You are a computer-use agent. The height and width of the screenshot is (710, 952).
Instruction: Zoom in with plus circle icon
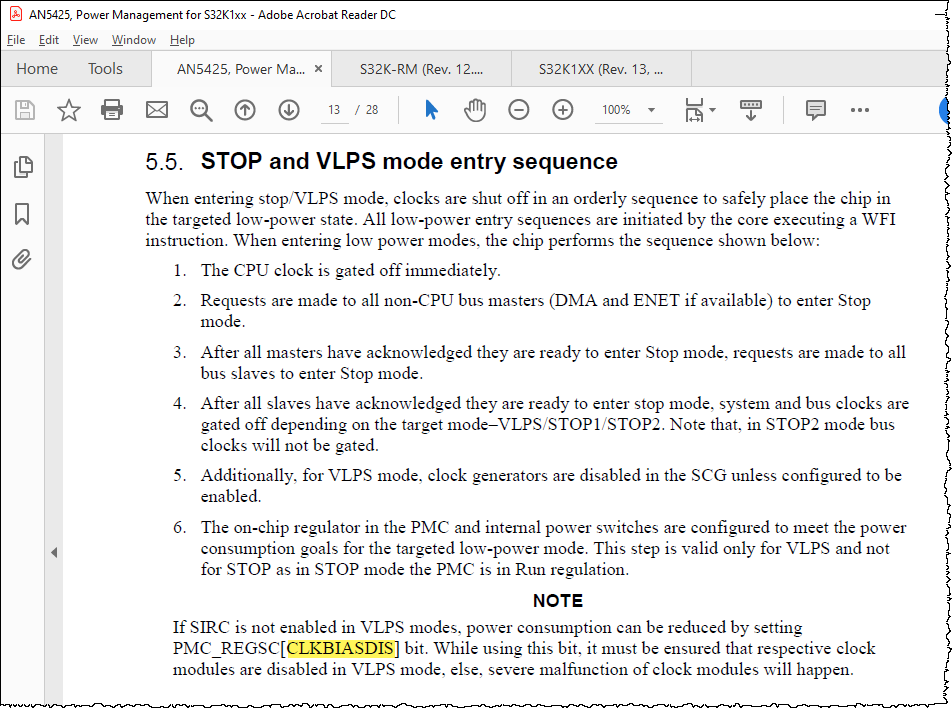click(563, 110)
